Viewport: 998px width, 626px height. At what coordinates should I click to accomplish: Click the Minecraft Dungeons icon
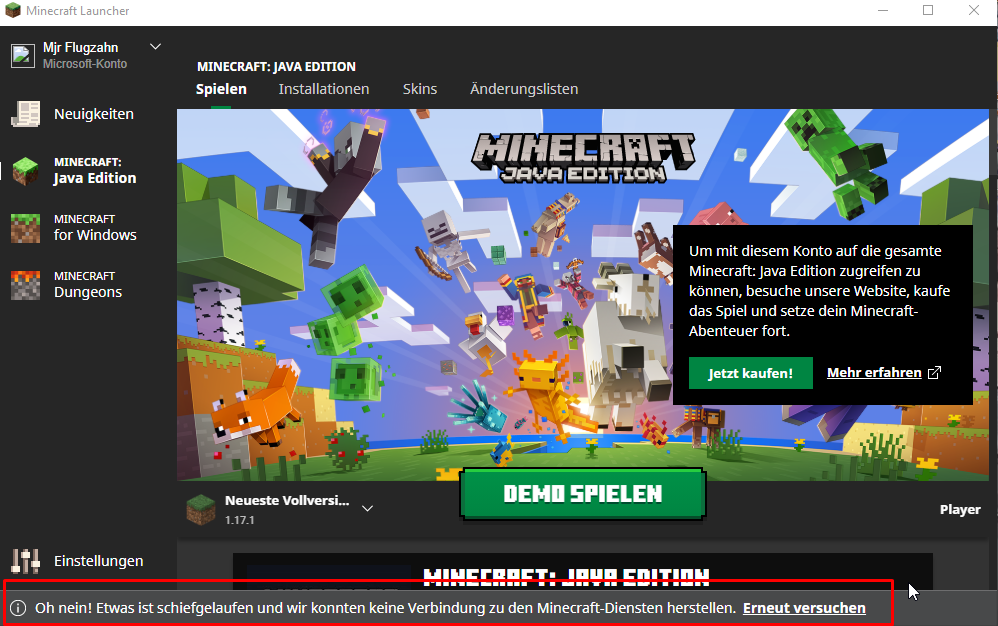pyautogui.click(x=25, y=285)
